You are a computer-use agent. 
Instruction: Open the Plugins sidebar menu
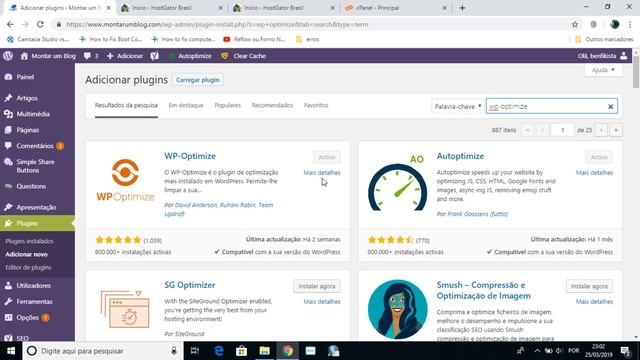pyautogui.click(x=37, y=223)
